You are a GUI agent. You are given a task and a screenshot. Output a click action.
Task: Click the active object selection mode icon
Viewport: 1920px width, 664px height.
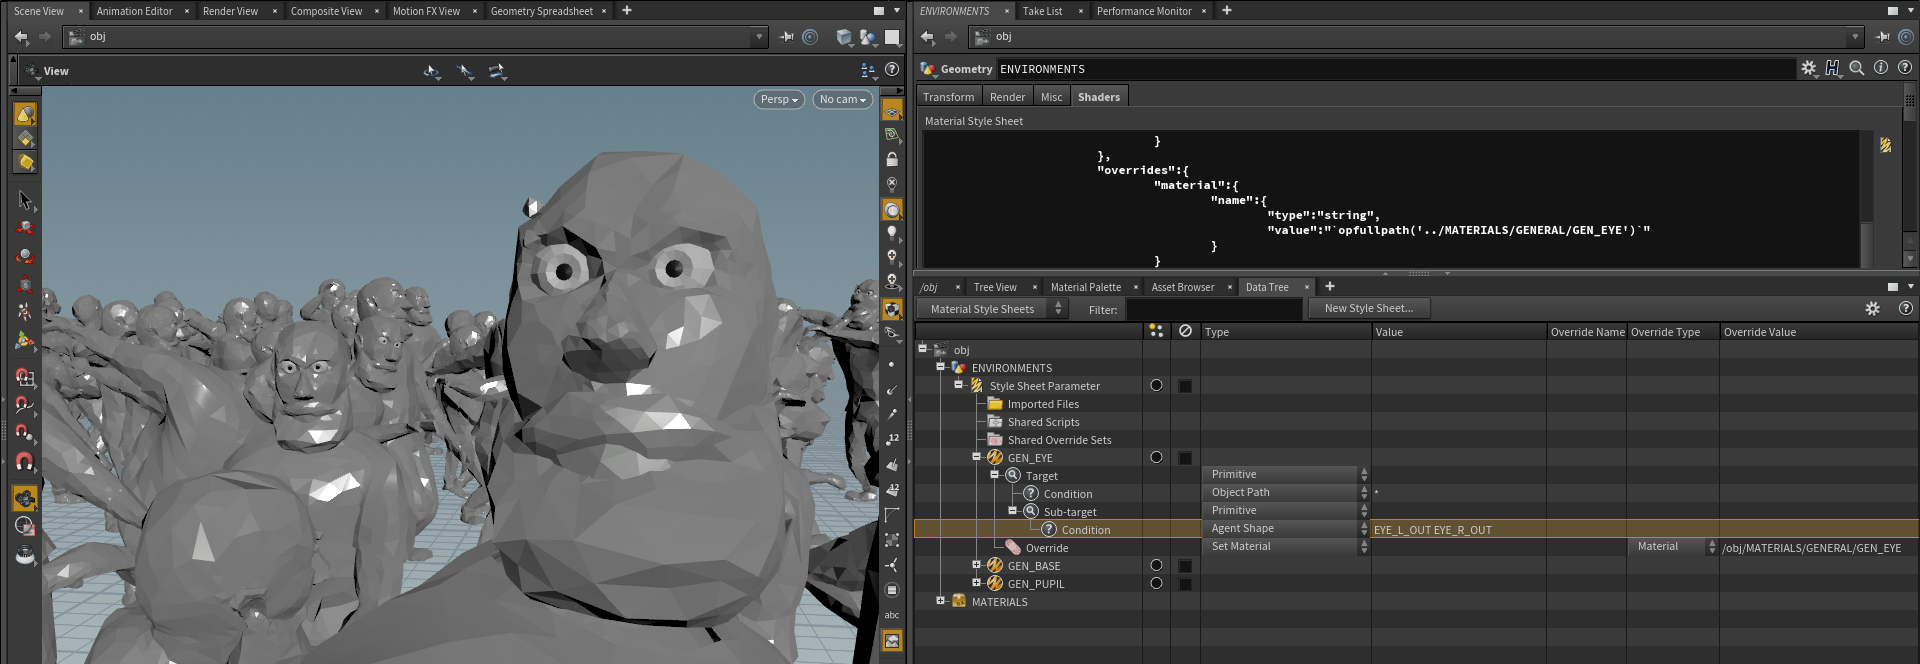[x=25, y=114]
